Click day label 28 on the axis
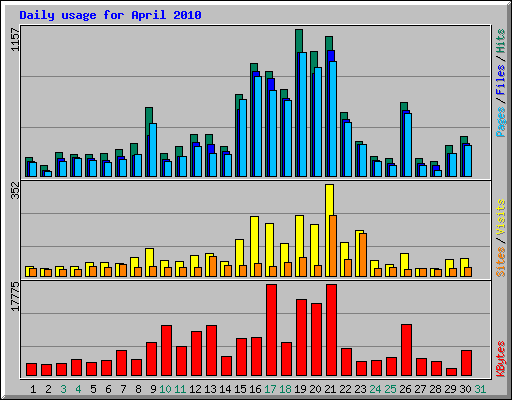 435,389
